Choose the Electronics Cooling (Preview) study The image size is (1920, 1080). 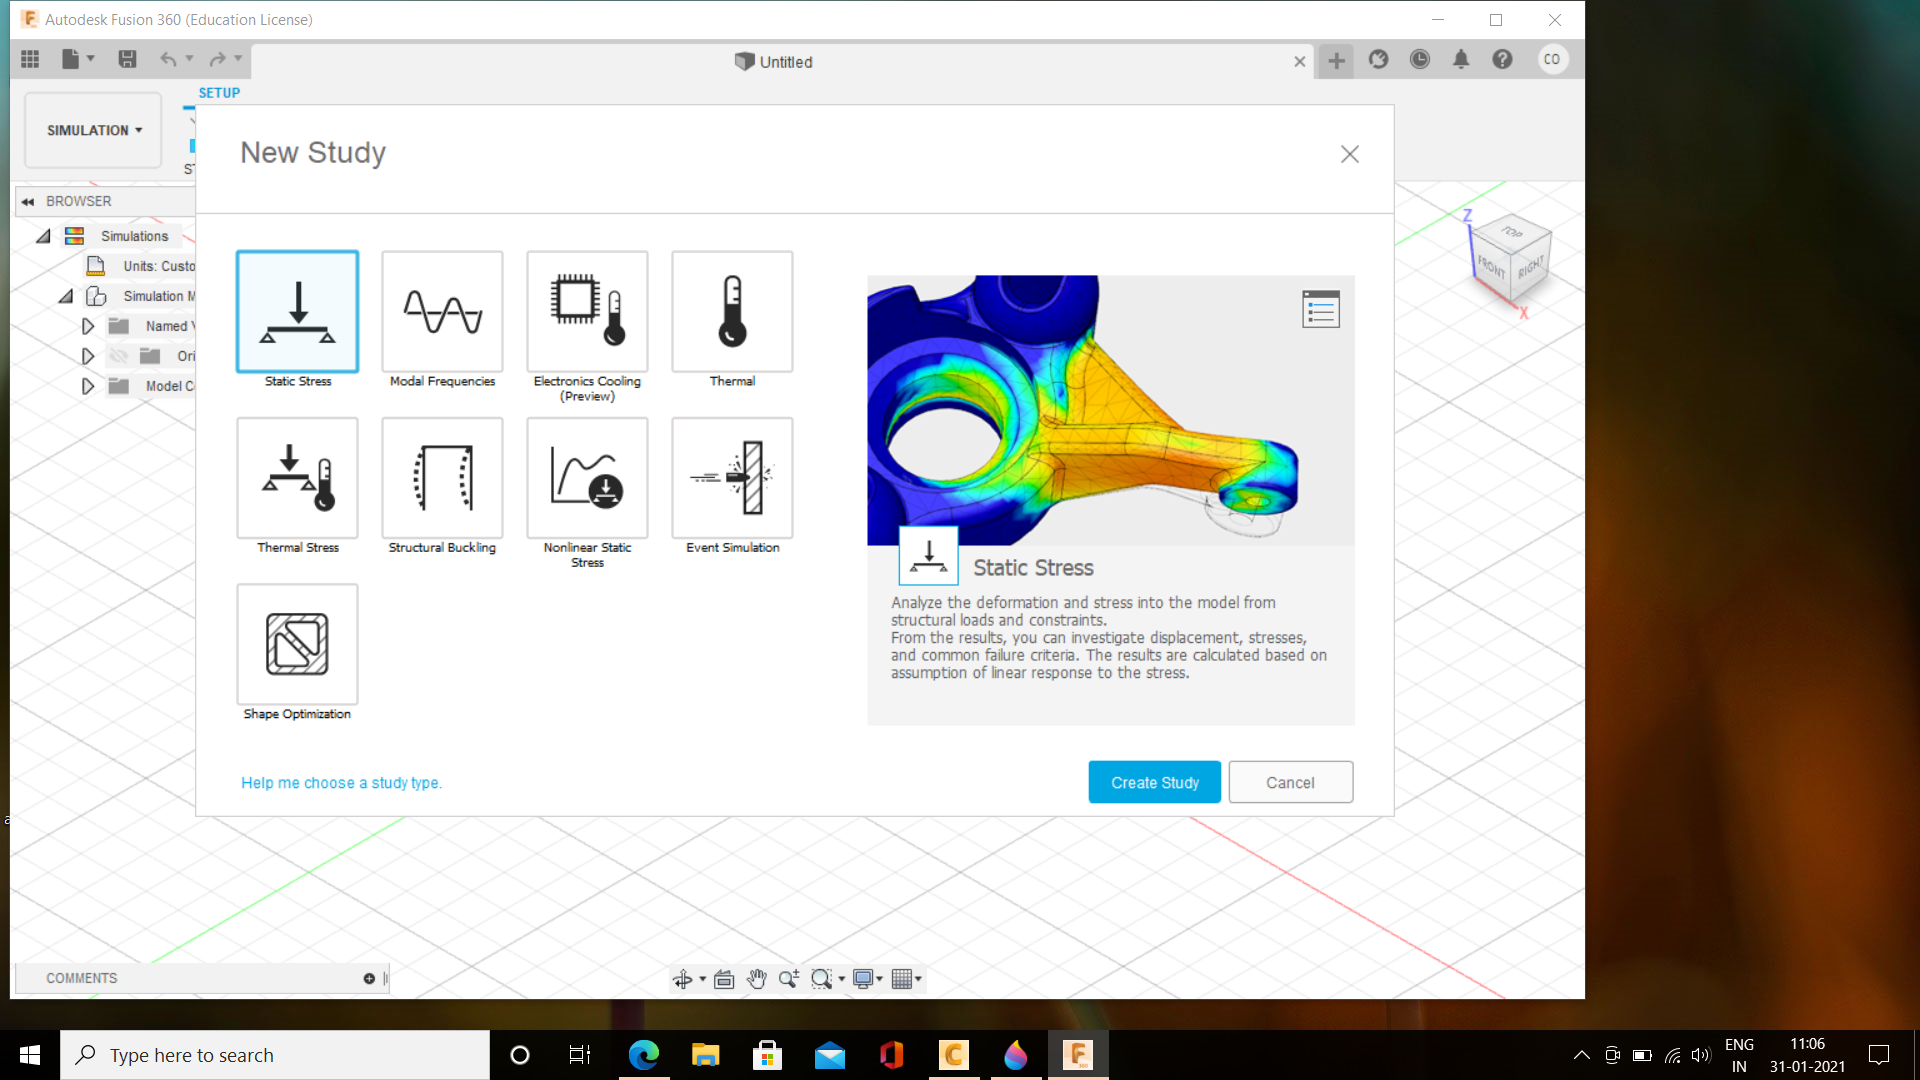point(586,311)
